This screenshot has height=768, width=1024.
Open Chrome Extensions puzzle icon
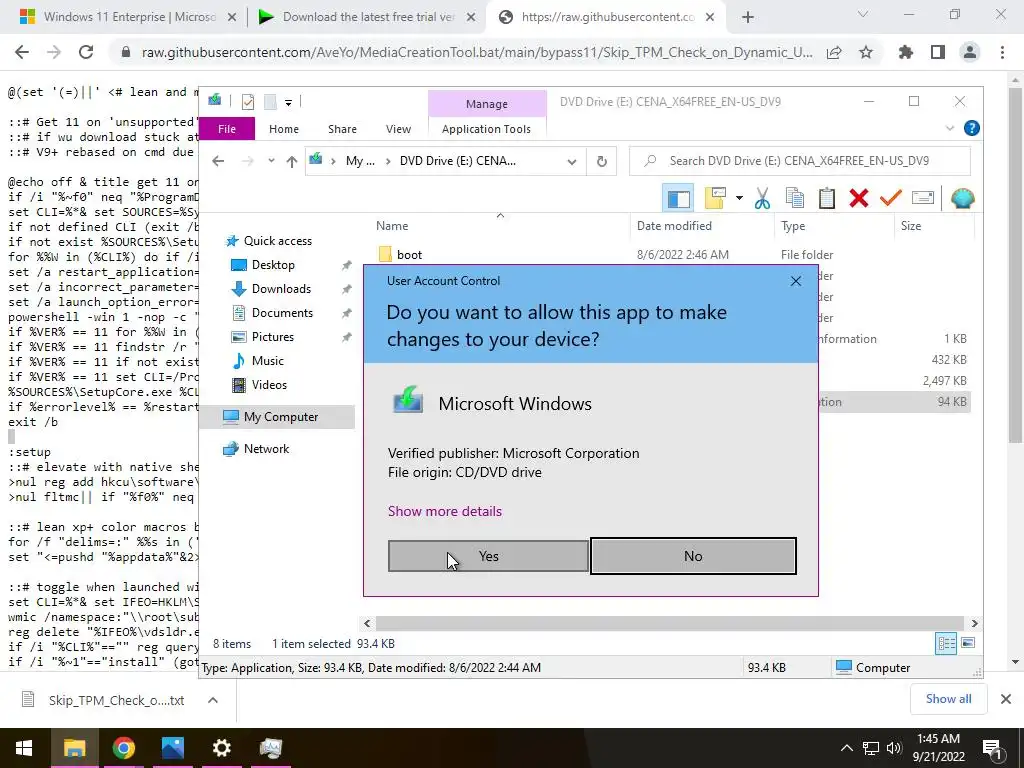click(x=905, y=52)
